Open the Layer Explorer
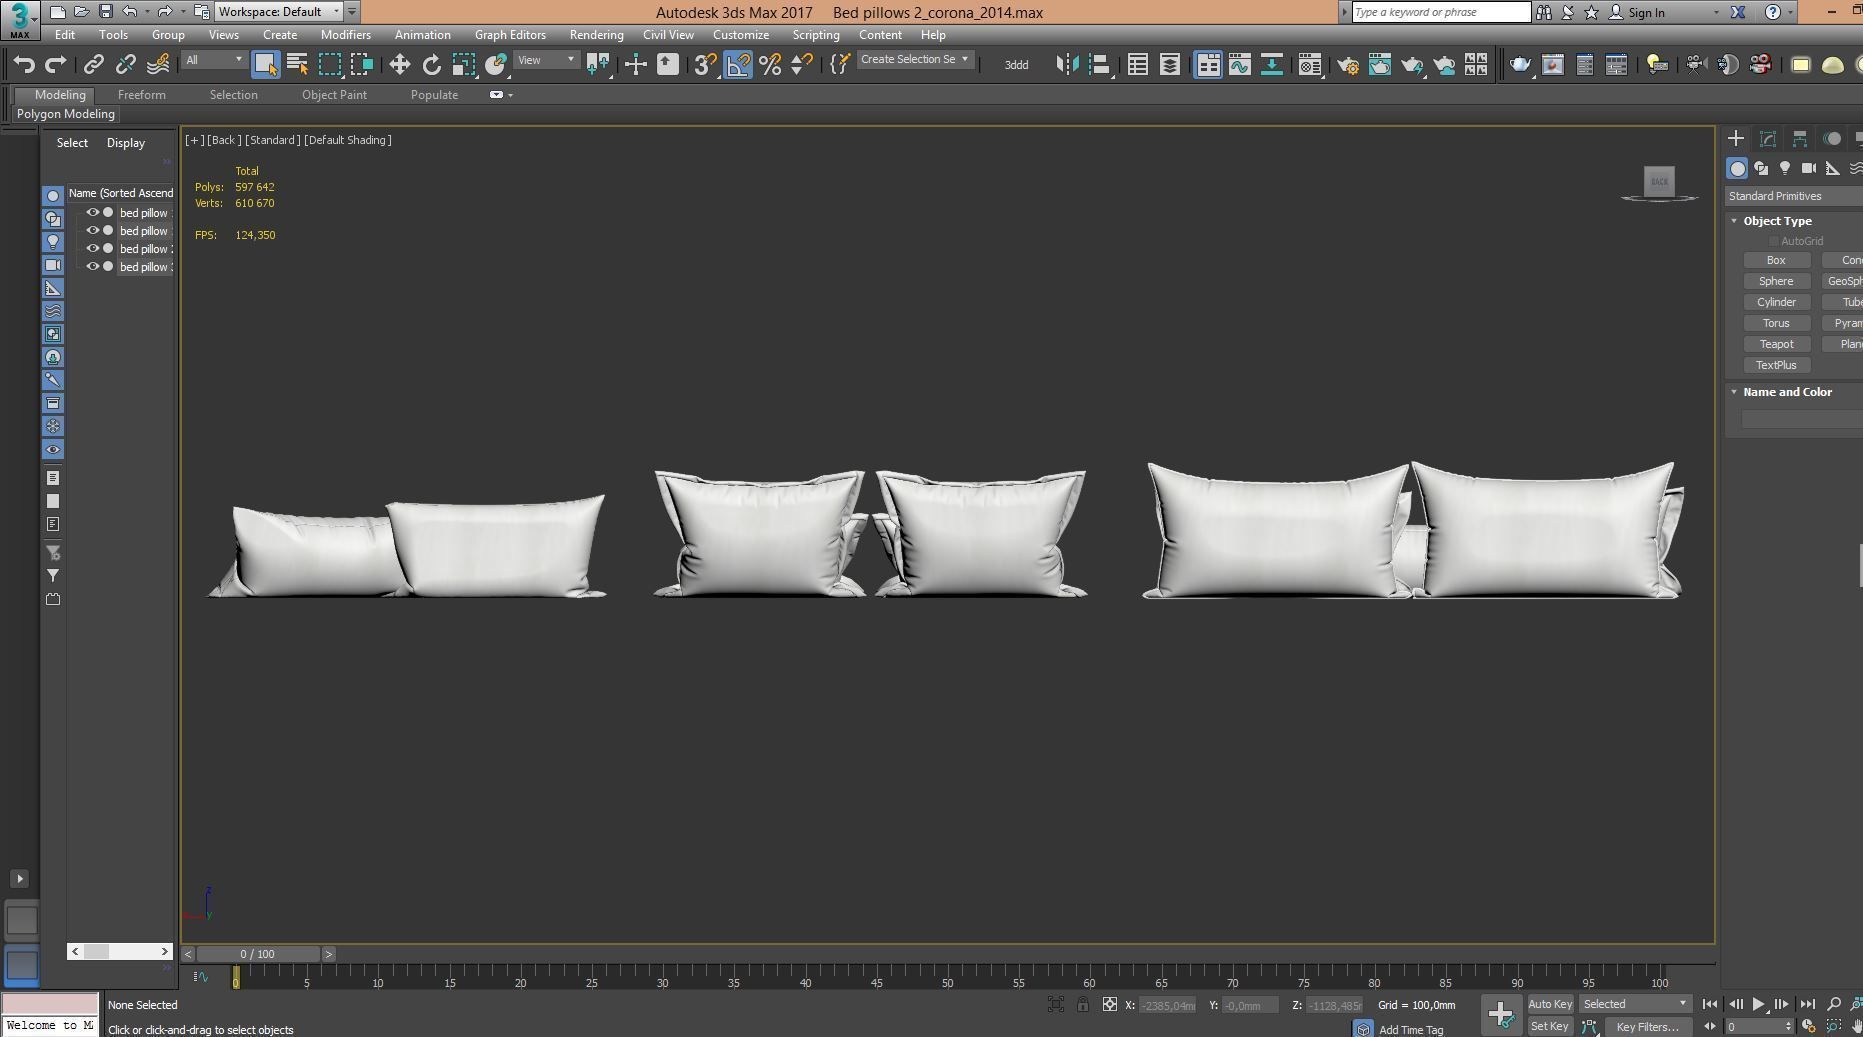 click(1169, 65)
